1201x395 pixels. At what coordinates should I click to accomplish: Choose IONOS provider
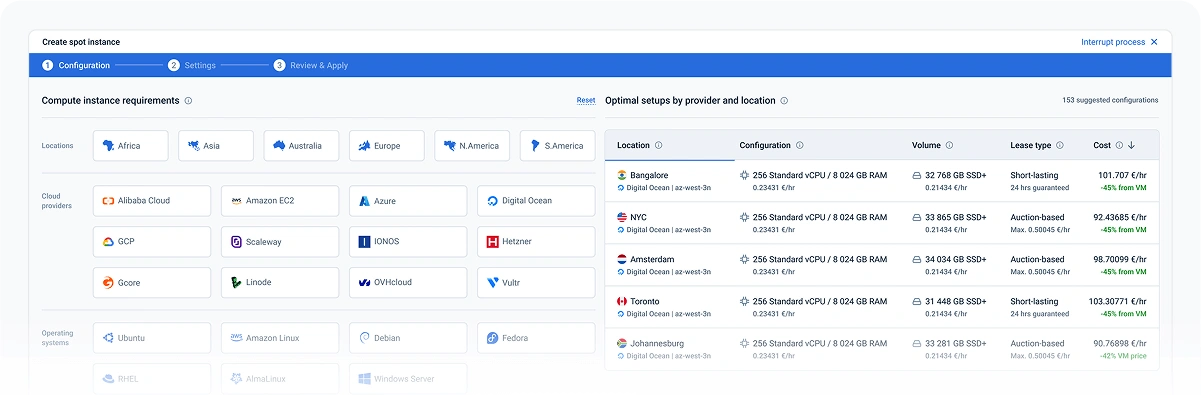click(408, 242)
